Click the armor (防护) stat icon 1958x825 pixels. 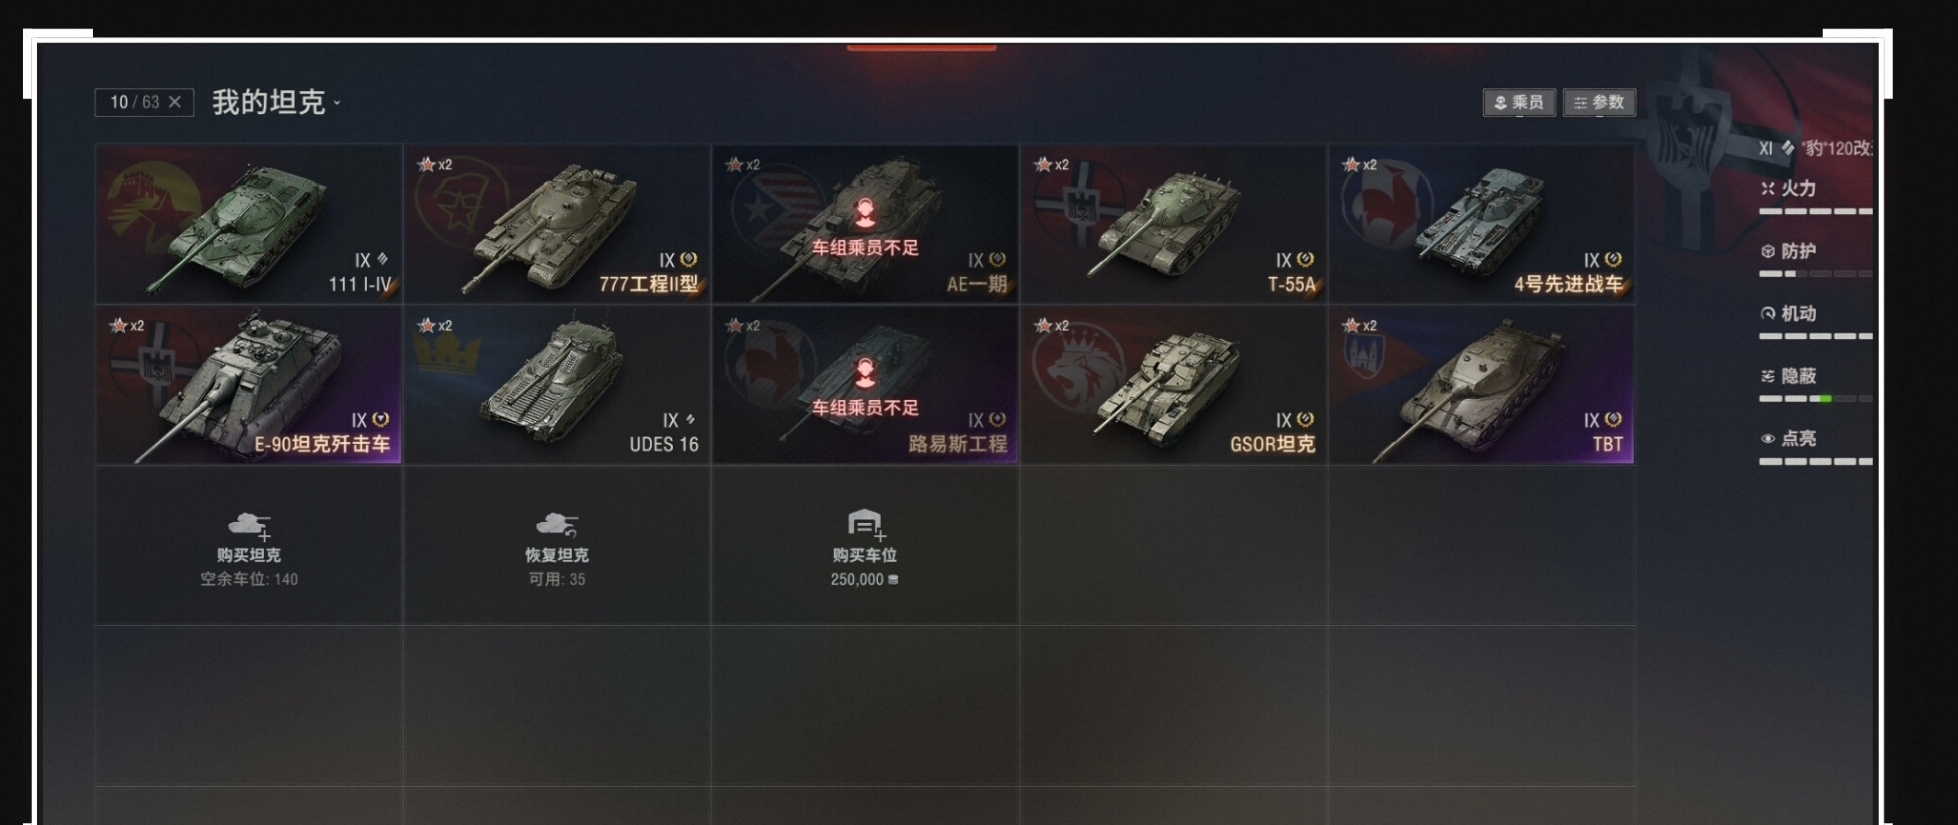[1768, 251]
